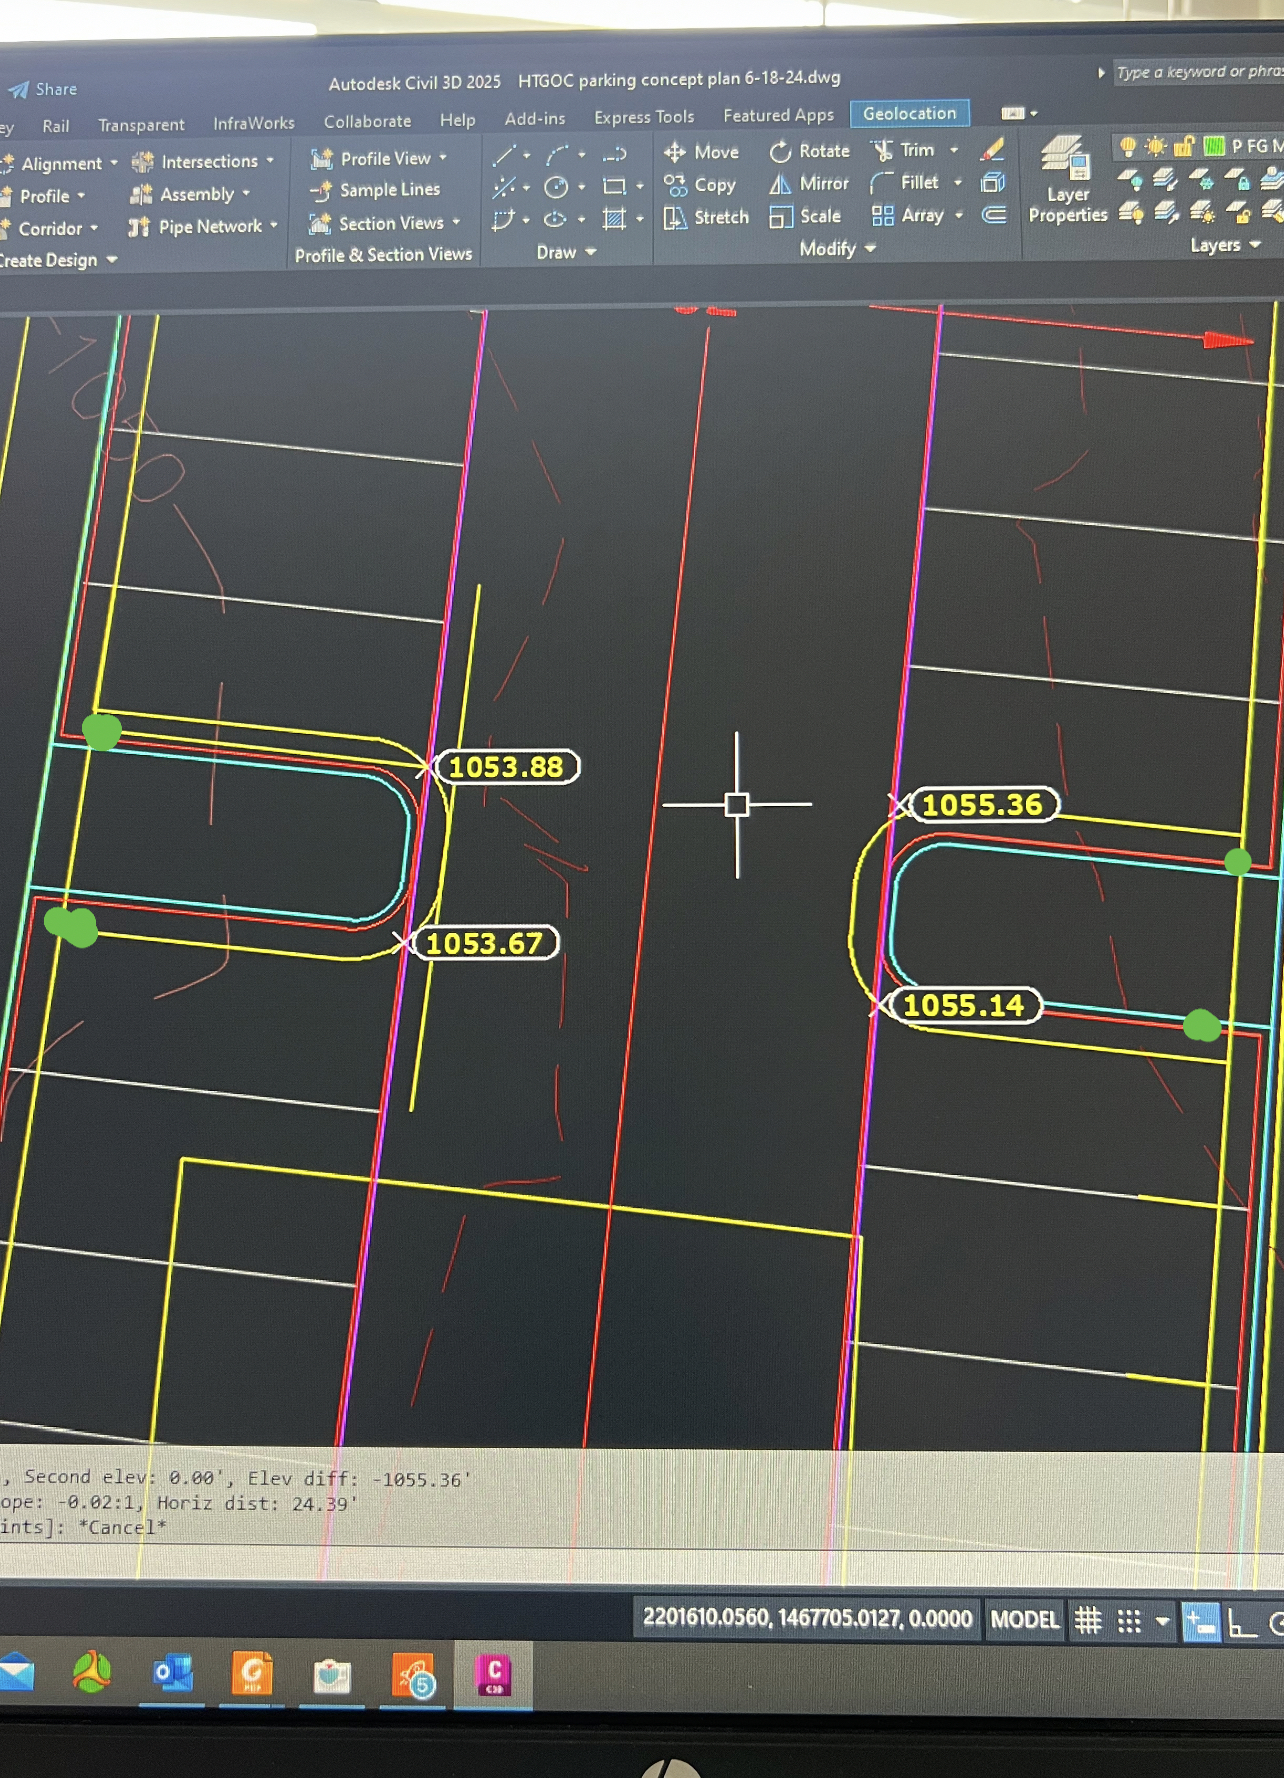Click the coordinates readout in status bar
Screen dimensions: 1284x1778
coord(806,1618)
